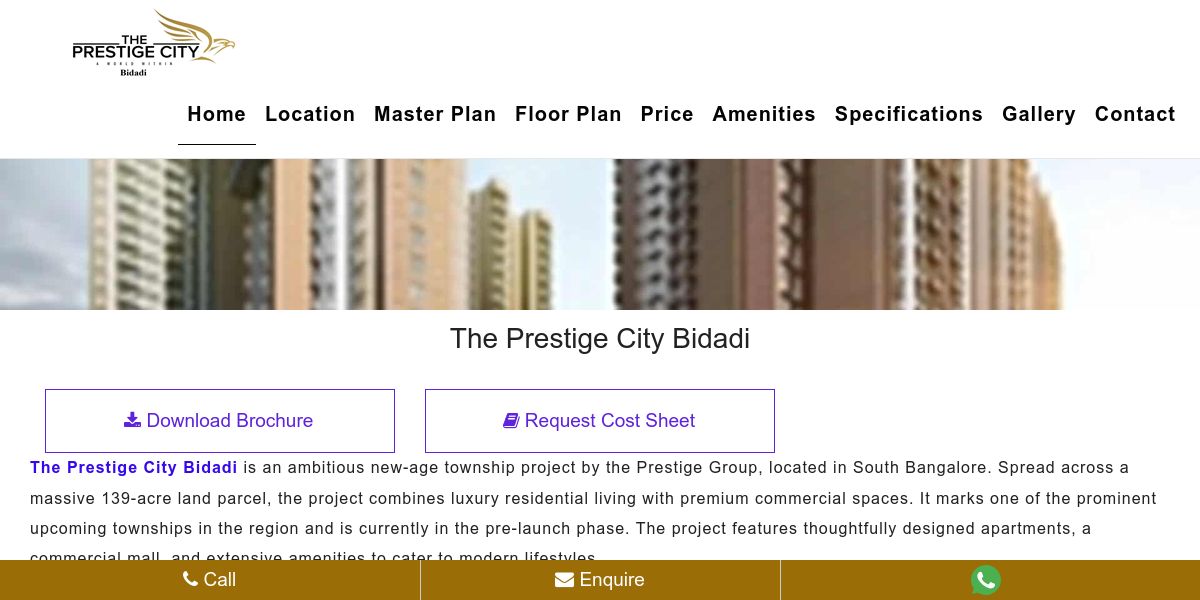Viewport: 1200px width, 600px height.
Task: Click the Download Brochure button label
Action: click(x=230, y=421)
